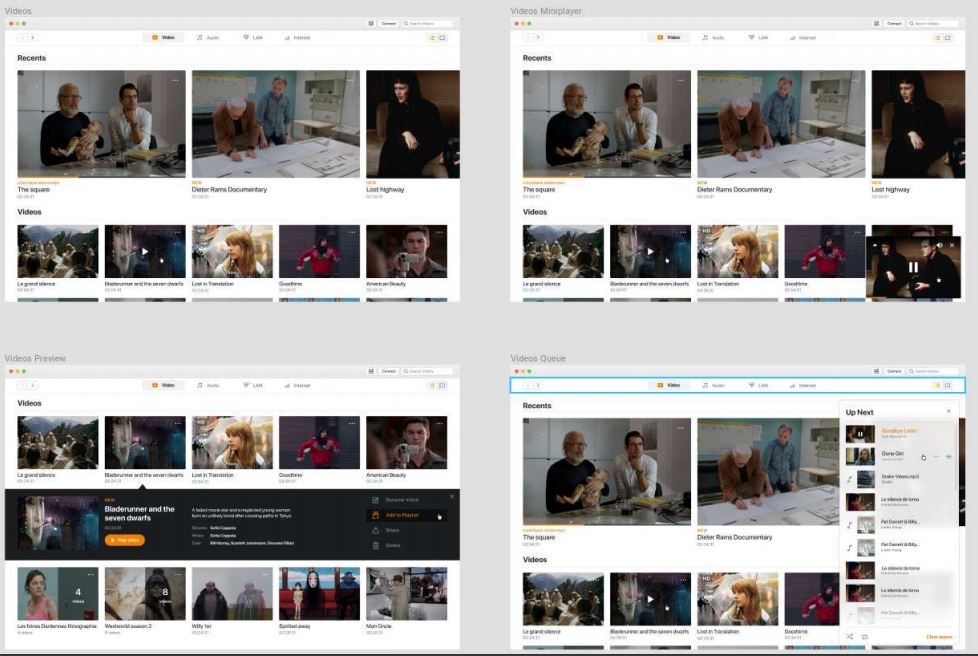Viewport: 978px width, 656px height.
Task: Click play icon on Bladerunner thumbnail in Videos window
Action: coord(145,252)
